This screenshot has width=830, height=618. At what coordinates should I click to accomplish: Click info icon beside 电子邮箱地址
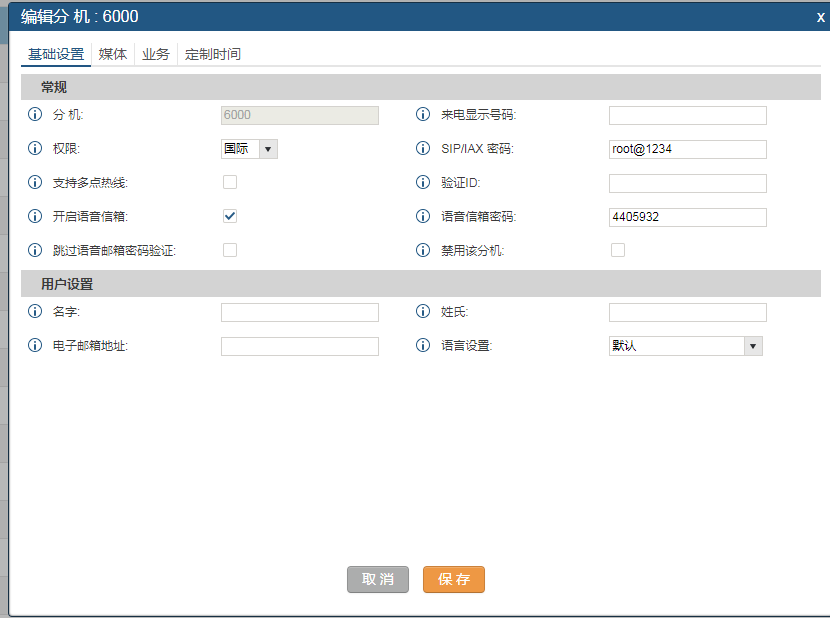click(35, 346)
